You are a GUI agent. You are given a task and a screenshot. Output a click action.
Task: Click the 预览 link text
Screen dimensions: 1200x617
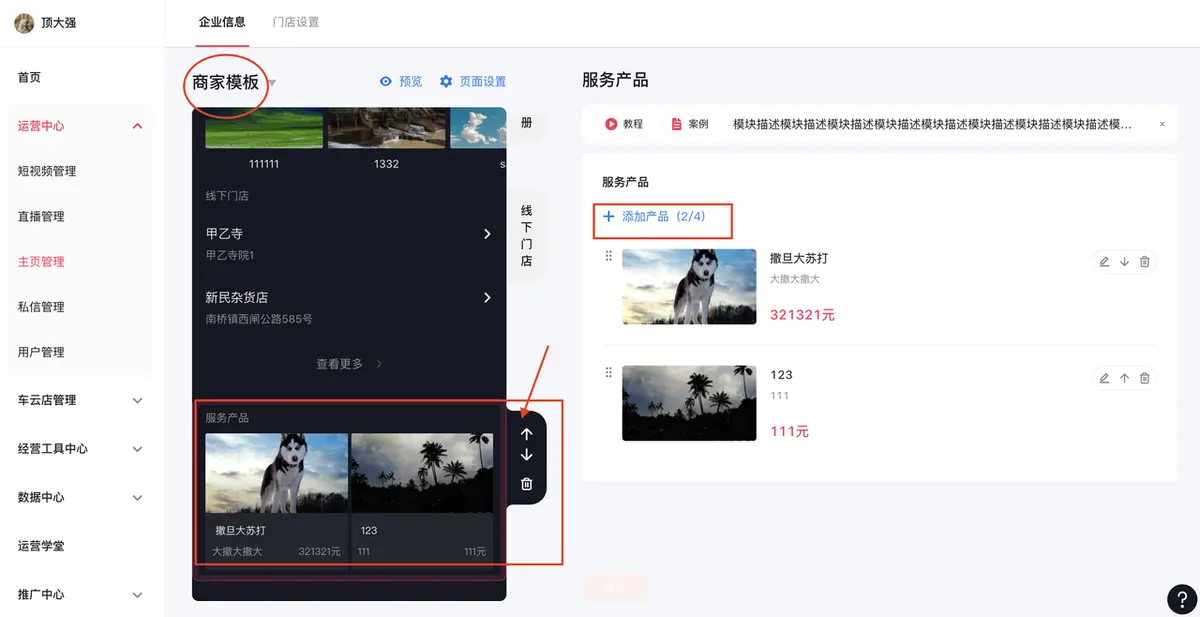pyautogui.click(x=411, y=82)
